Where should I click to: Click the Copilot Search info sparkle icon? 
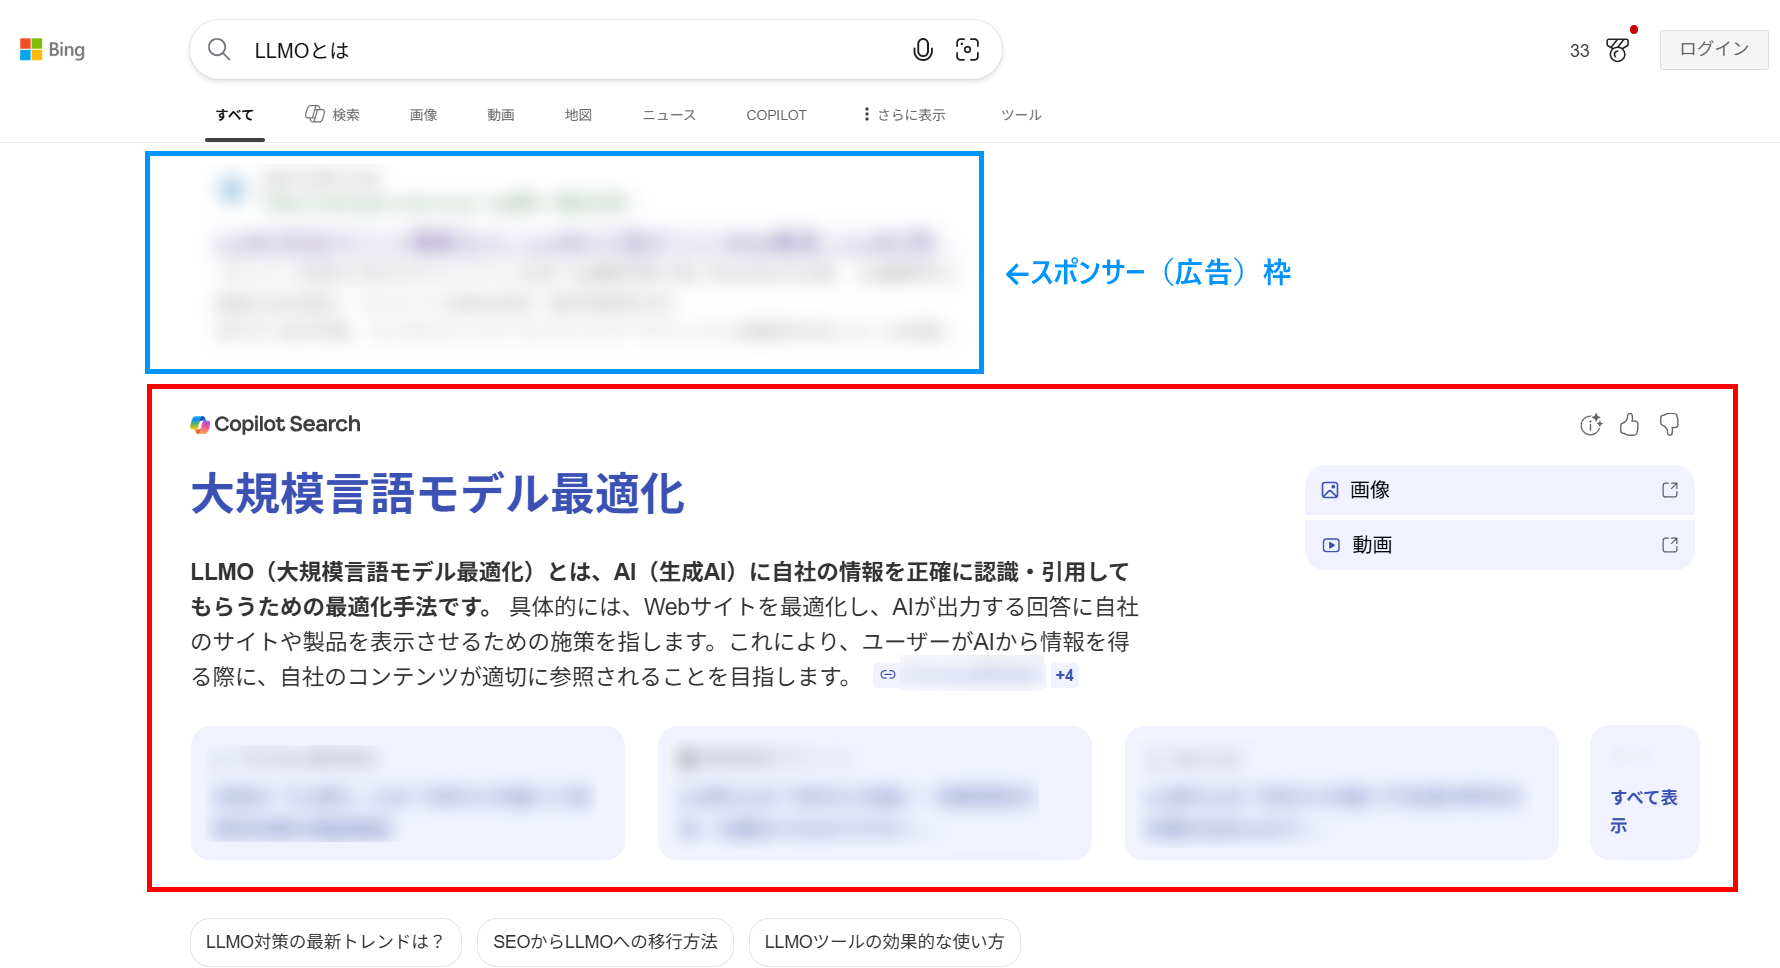pyautogui.click(x=1590, y=425)
